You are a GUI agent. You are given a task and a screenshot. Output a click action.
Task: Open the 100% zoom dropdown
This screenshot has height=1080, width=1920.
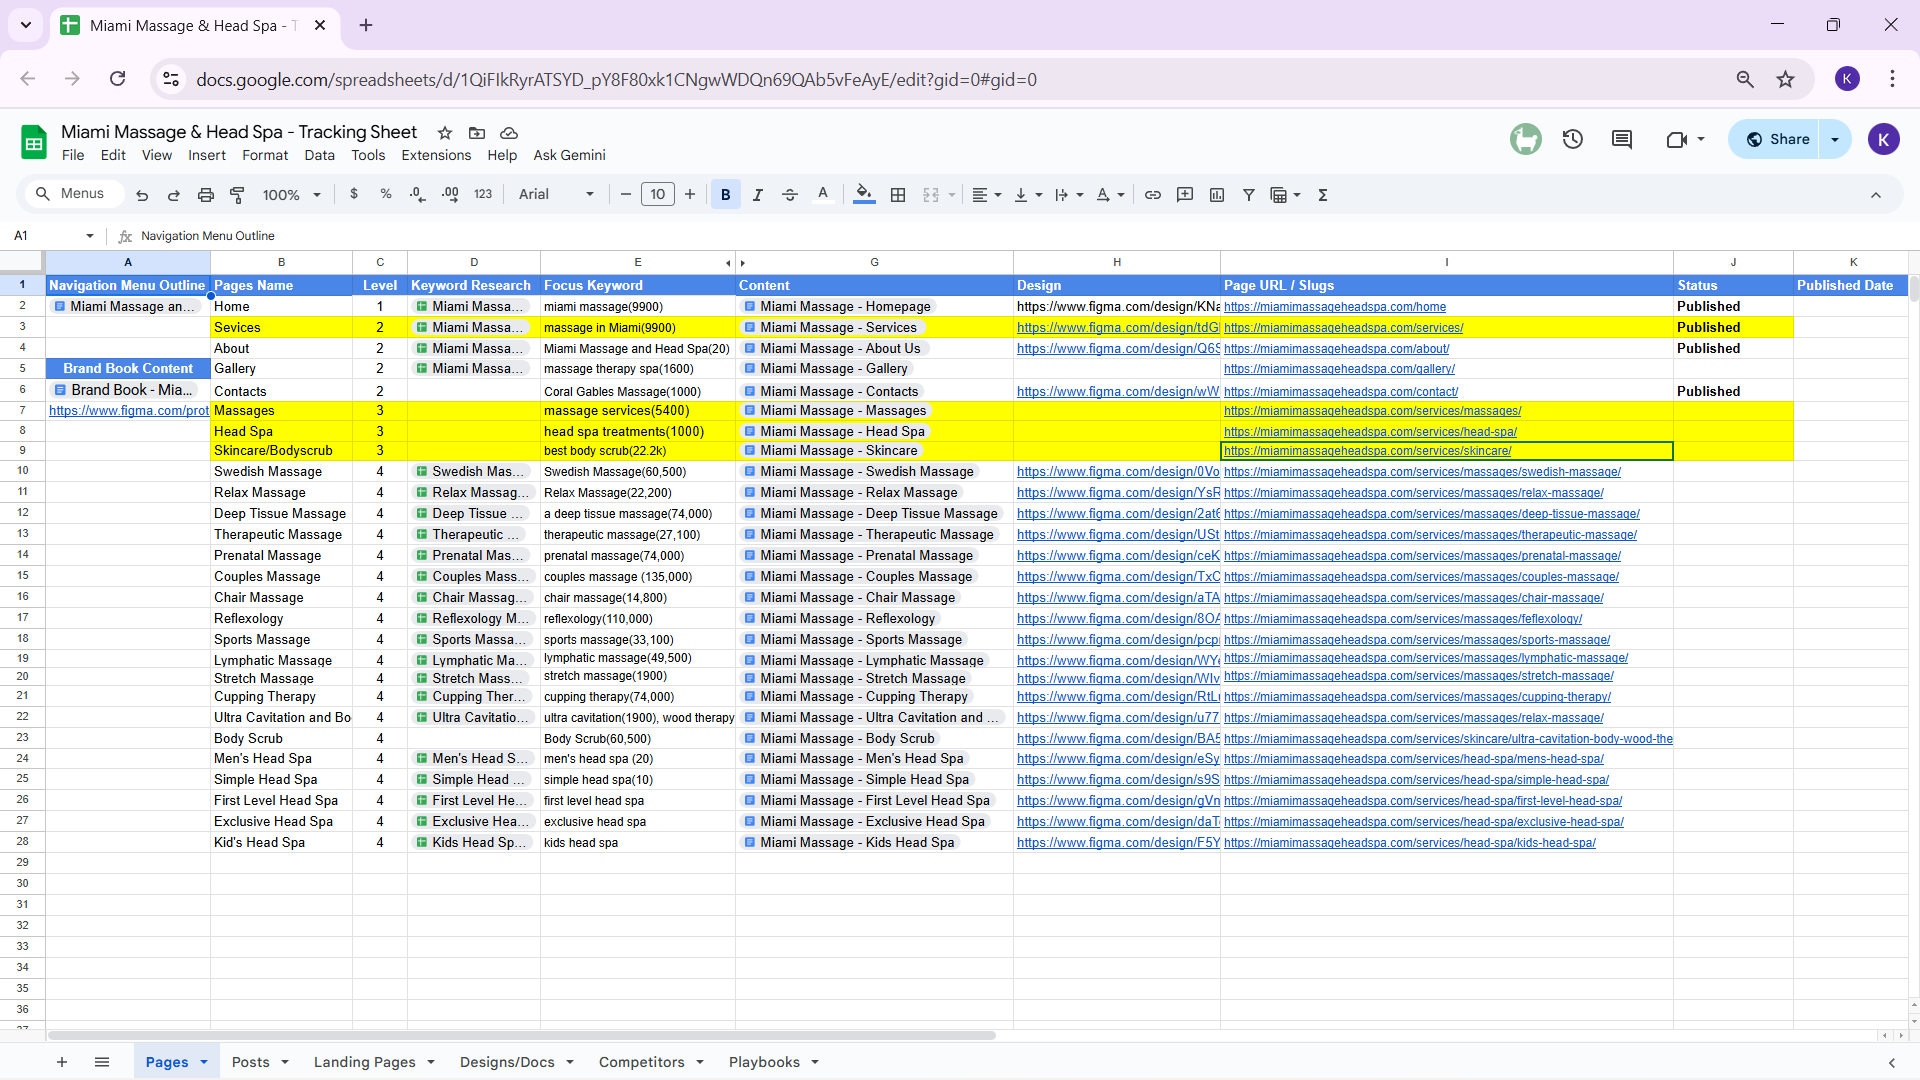(x=291, y=195)
